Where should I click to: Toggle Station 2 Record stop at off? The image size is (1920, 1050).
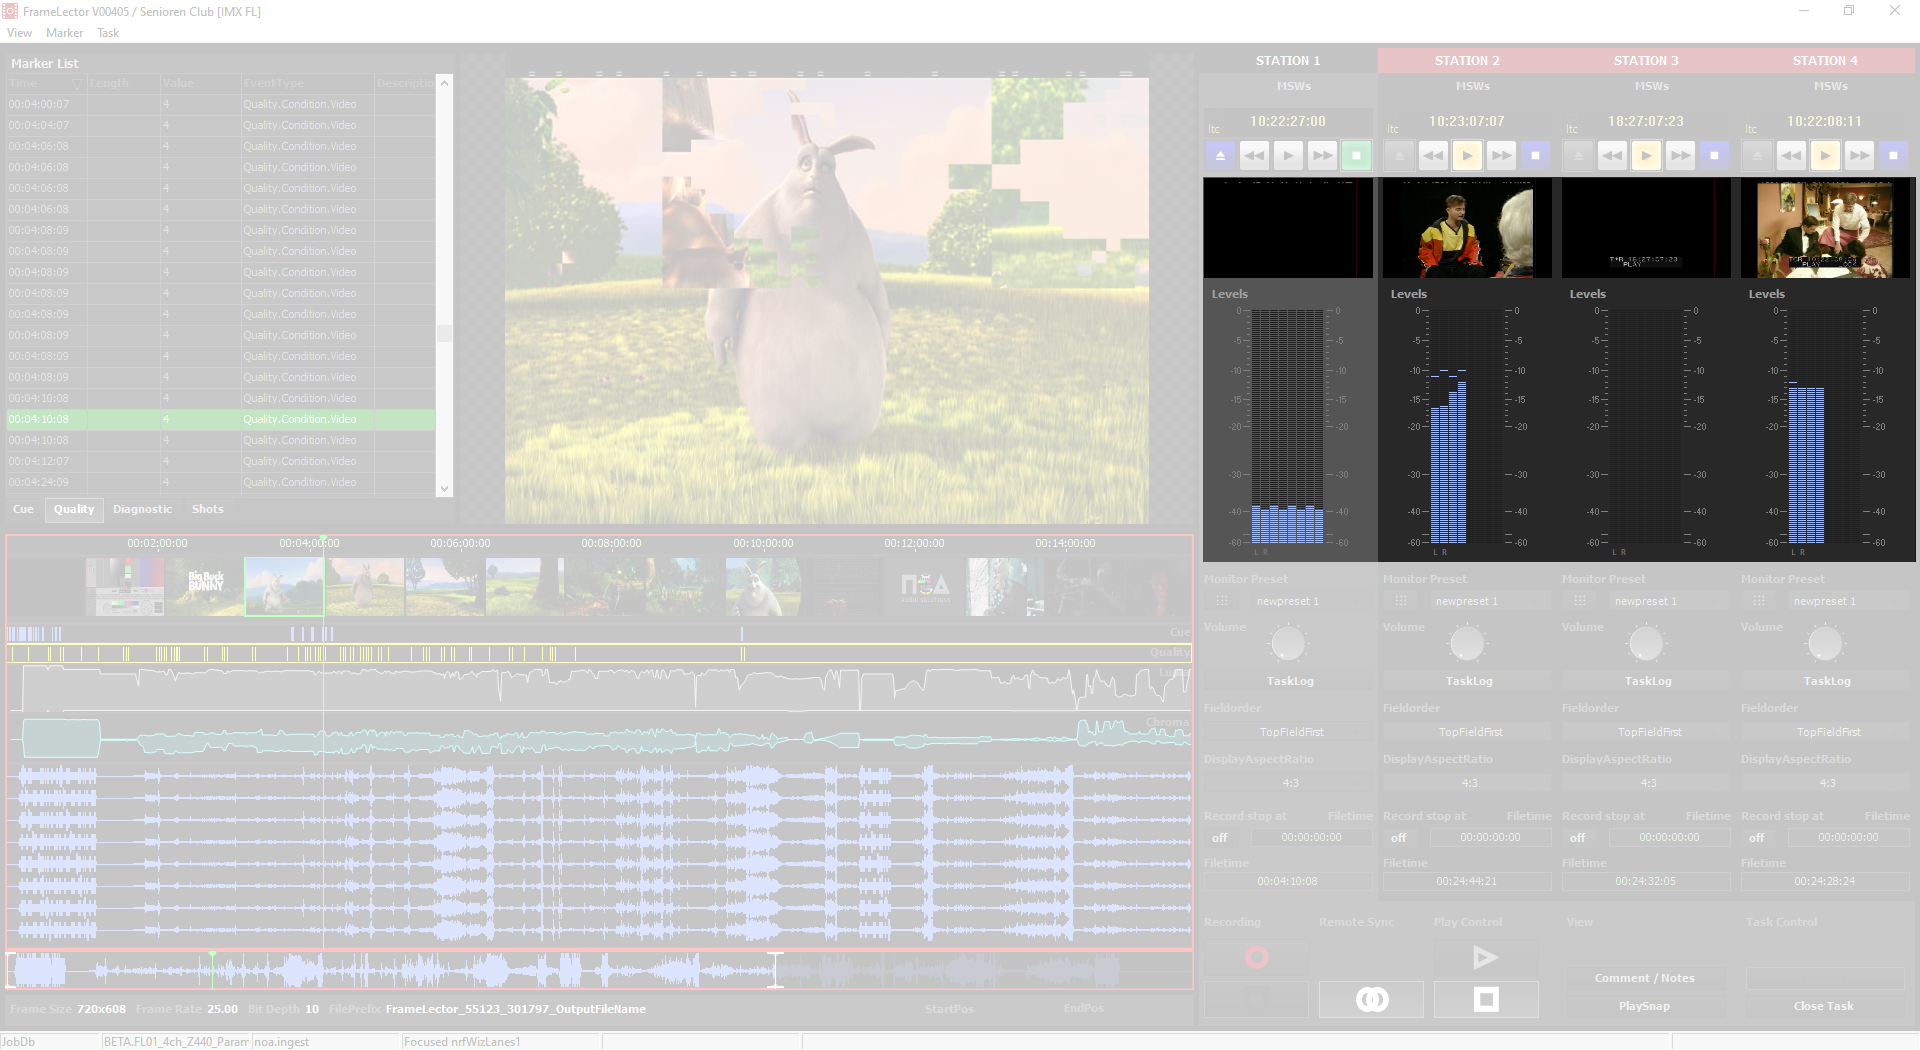coord(1399,838)
